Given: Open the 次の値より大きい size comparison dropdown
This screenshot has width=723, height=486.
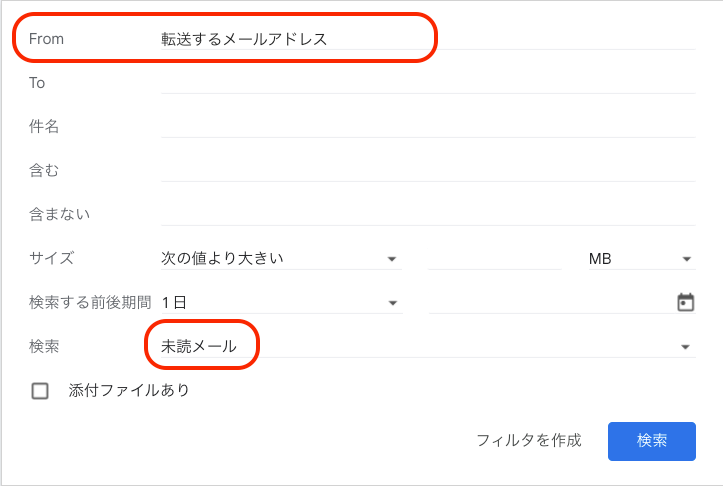Looking at the screenshot, I should [281, 258].
